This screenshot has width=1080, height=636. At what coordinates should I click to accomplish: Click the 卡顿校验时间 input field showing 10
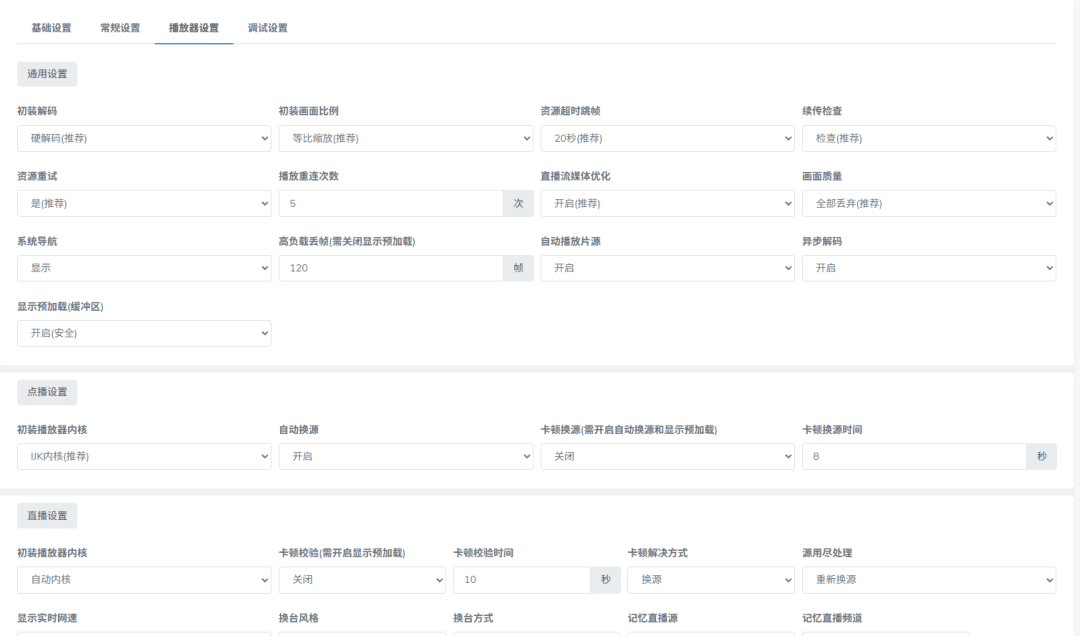coord(522,580)
